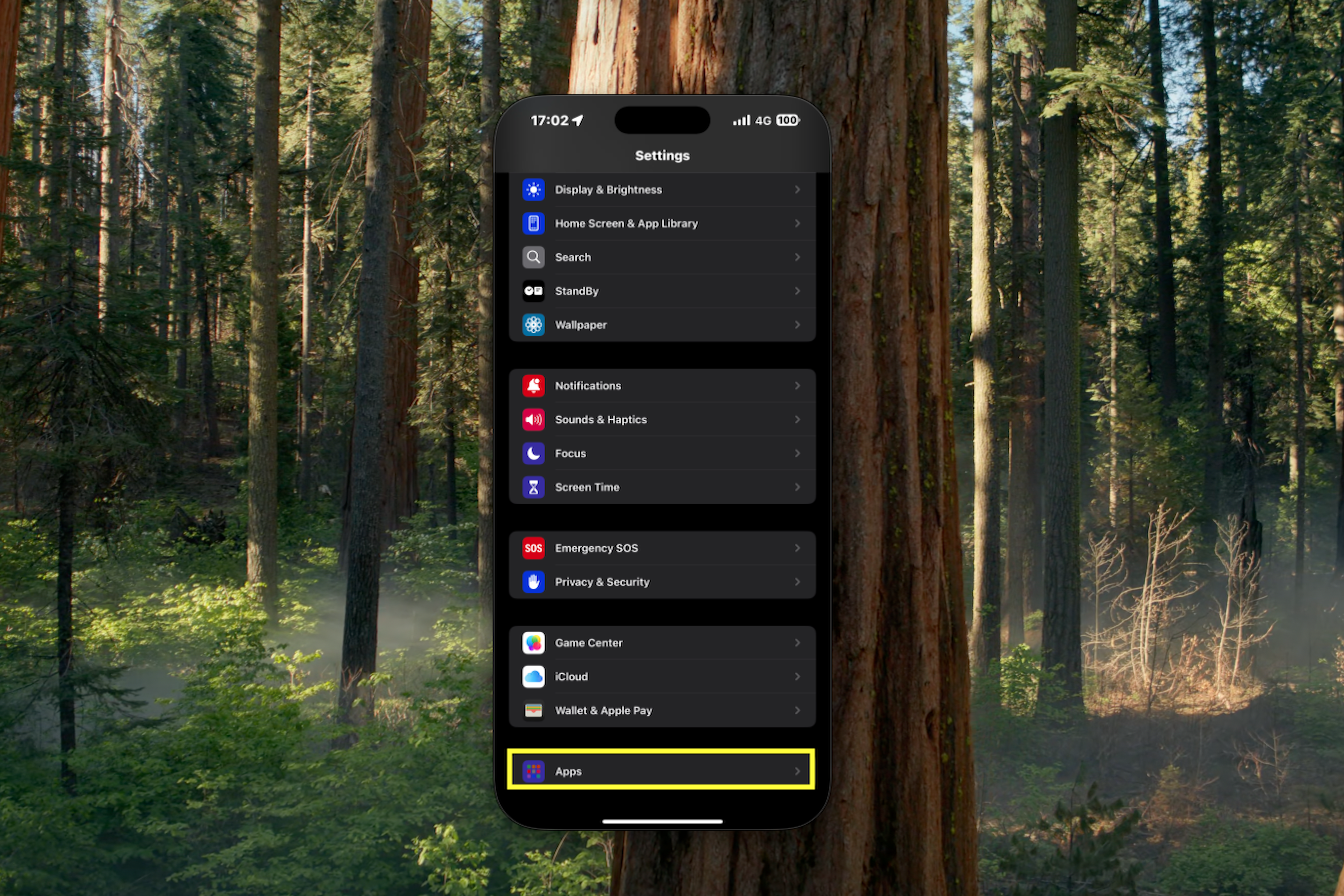Tap the battery indicator in status bar

pyautogui.click(x=788, y=120)
